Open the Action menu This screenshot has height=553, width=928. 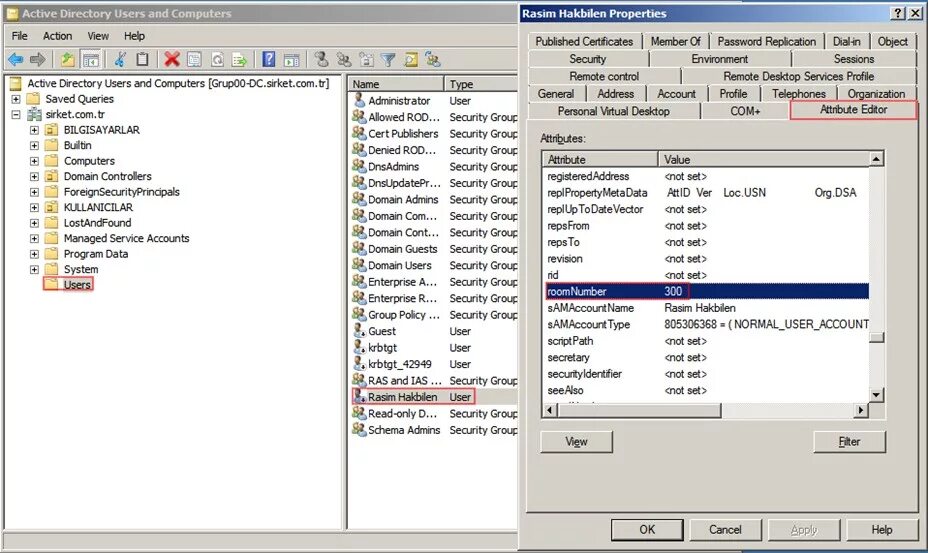[x=57, y=36]
